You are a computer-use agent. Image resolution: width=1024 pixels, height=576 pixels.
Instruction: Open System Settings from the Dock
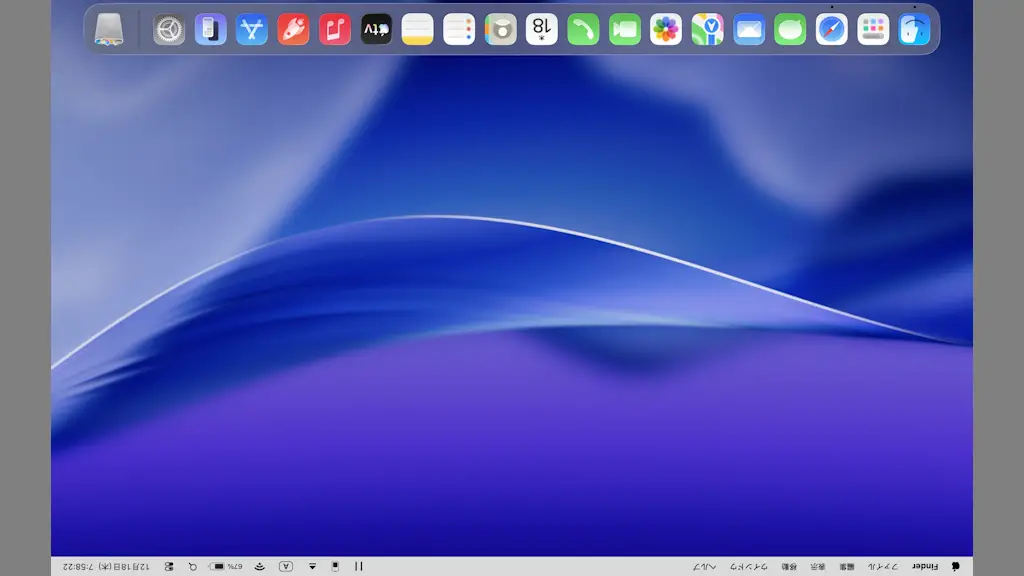pos(168,29)
